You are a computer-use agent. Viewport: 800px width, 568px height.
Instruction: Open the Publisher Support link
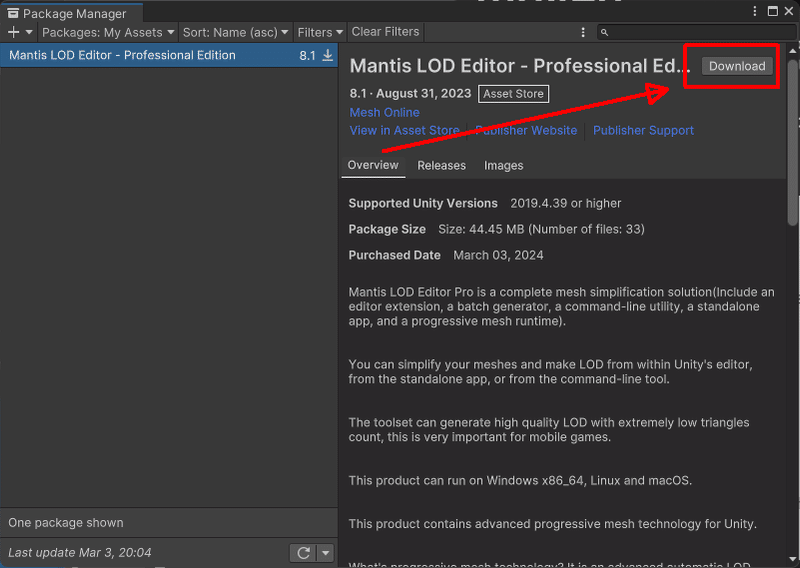tap(643, 131)
